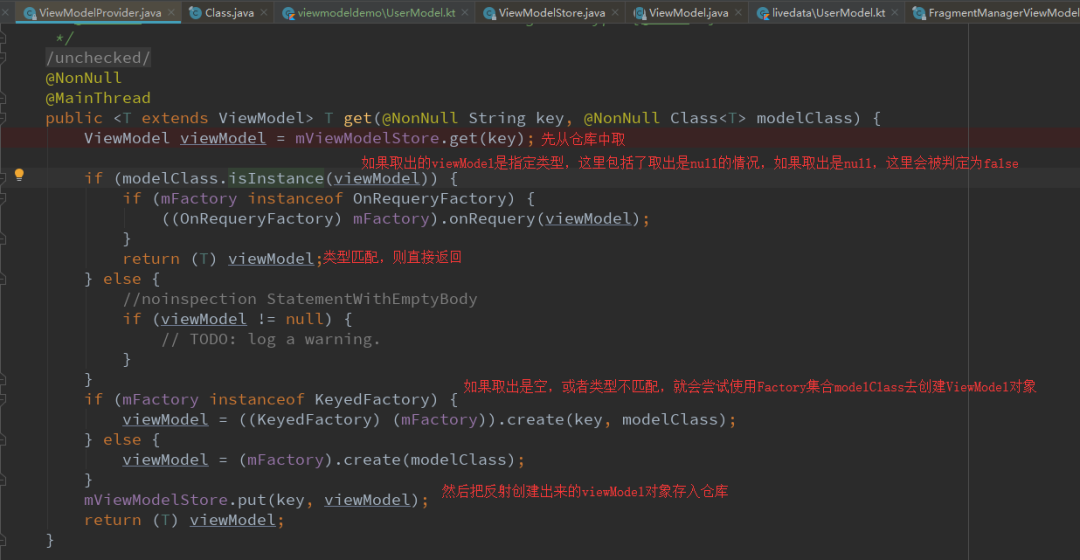Click OnRequeryFactory after instanceof
This screenshot has height=560, width=1080.
coord(429,198)
